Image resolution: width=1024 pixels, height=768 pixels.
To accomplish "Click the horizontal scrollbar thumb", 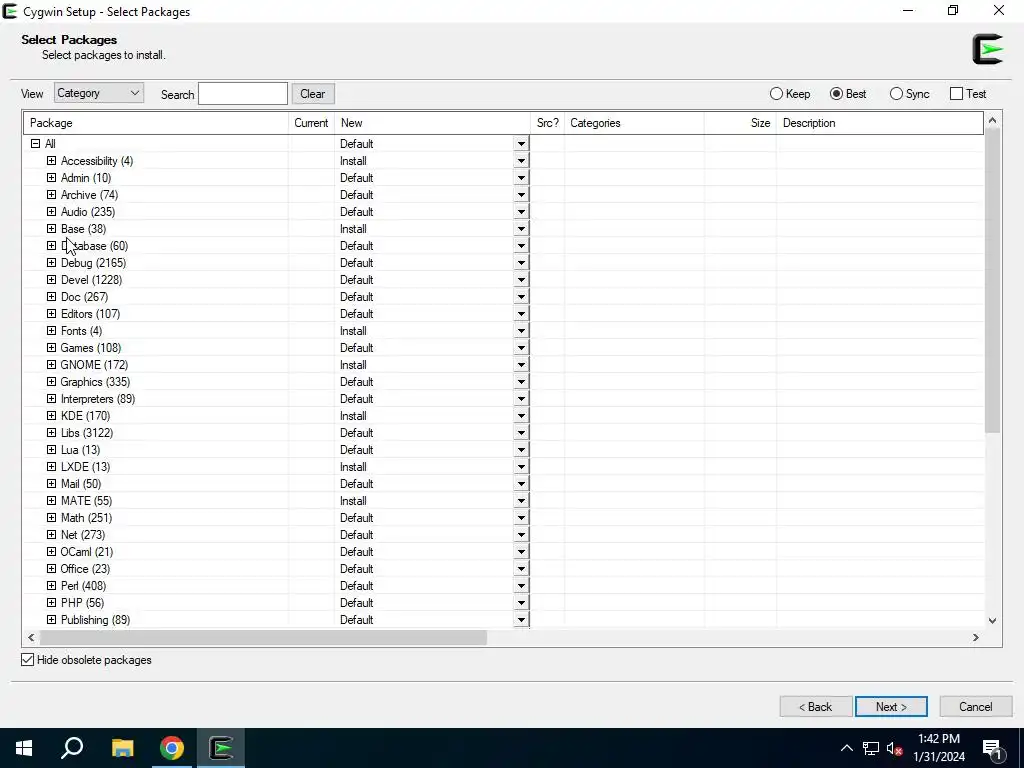I will [x=263, y=637].
